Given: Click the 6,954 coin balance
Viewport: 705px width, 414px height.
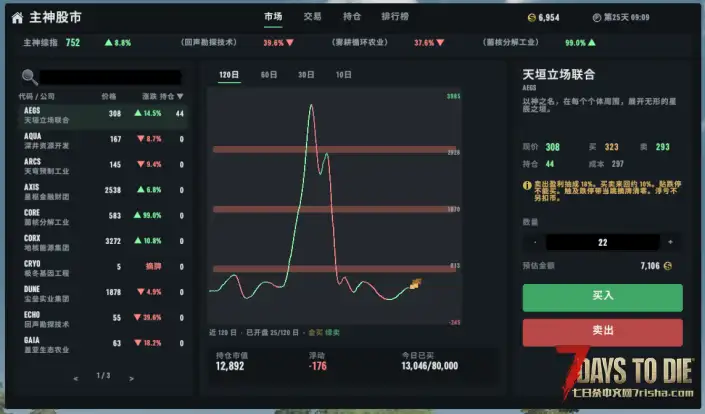Looking at the screenshot, I should point(549,18).
